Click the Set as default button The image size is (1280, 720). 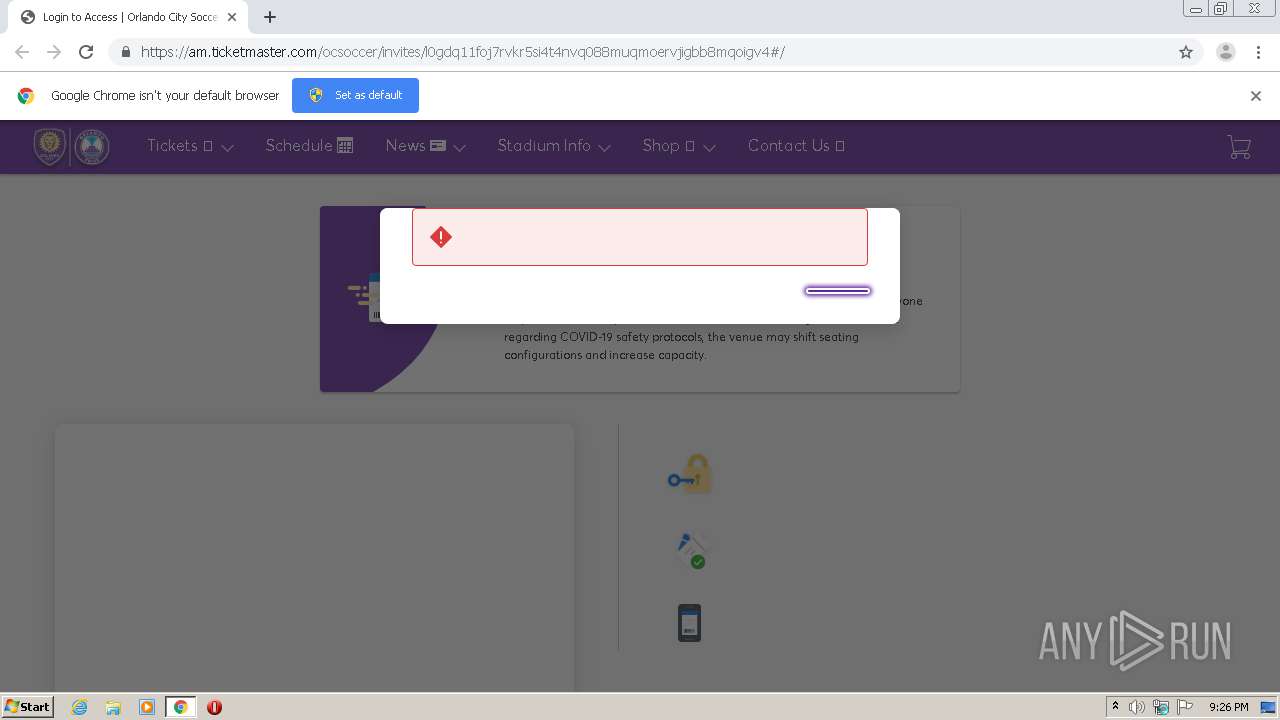355,96
